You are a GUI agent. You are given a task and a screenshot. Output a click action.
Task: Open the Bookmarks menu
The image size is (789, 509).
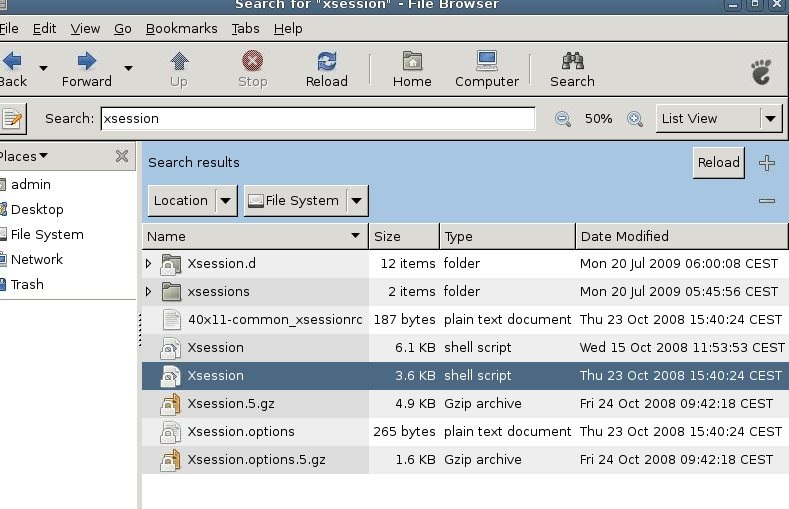(x=181, y=29)
